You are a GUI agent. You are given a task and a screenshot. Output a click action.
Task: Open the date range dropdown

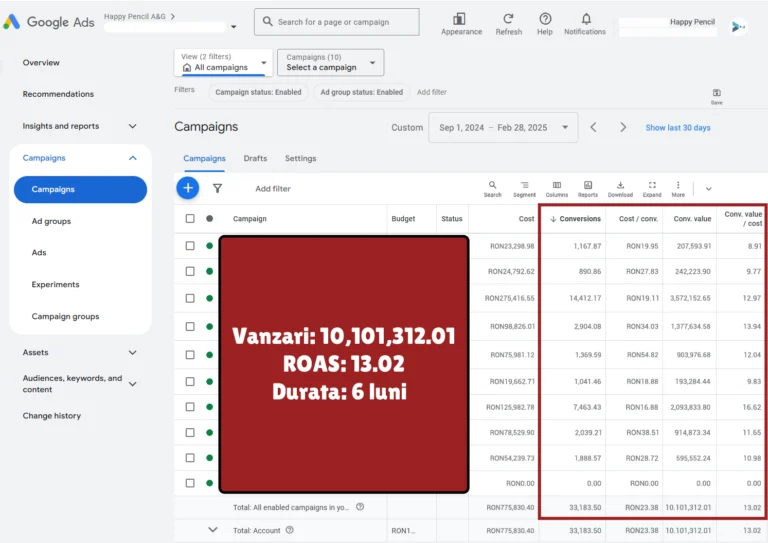(503, 128)
